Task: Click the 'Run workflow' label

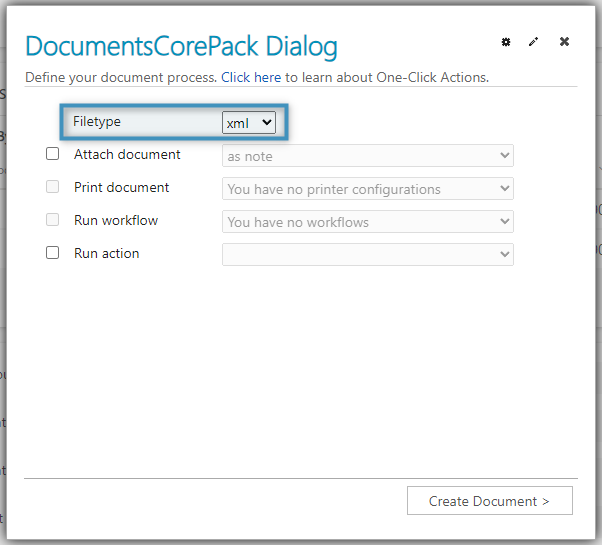Action: coord(116,220)
